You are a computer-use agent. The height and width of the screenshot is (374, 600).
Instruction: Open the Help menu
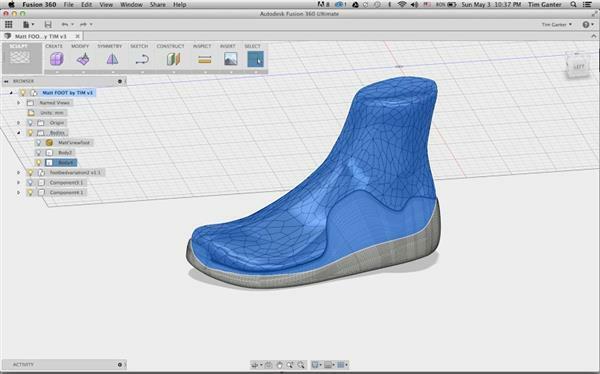click(x=179, y=5)
